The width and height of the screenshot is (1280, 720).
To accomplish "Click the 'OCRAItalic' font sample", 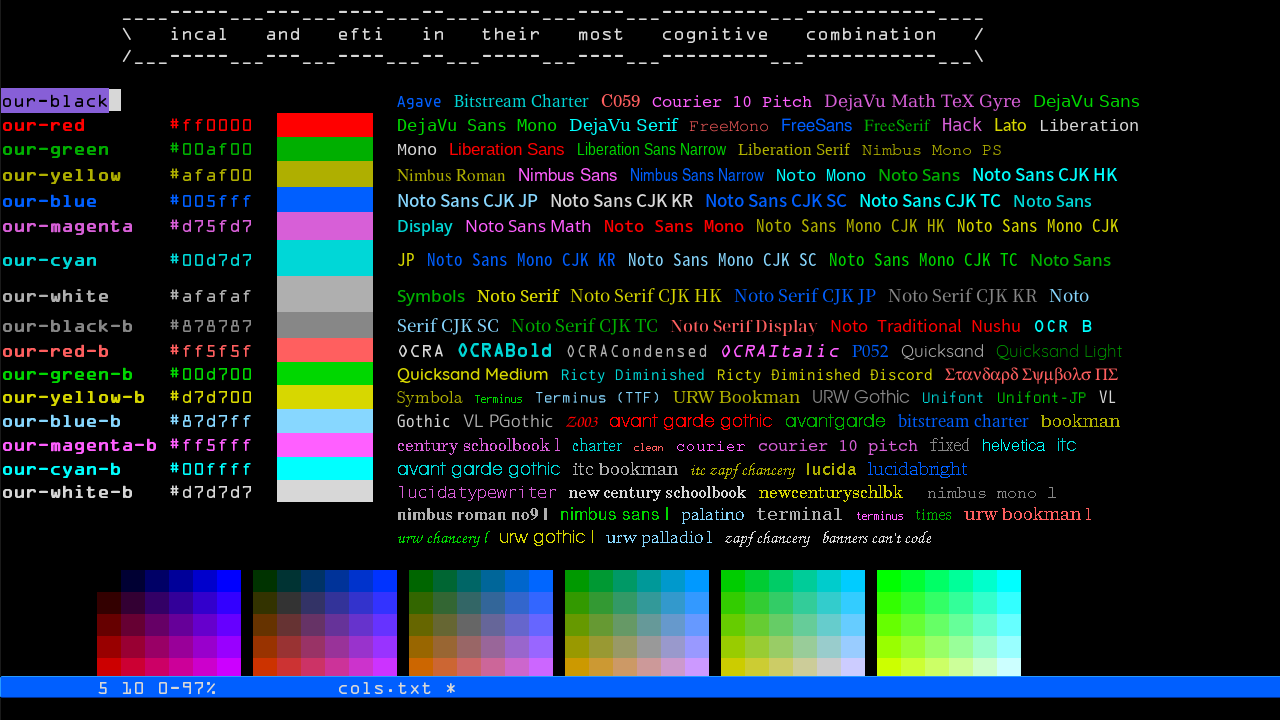I will [x=780, y=351].
